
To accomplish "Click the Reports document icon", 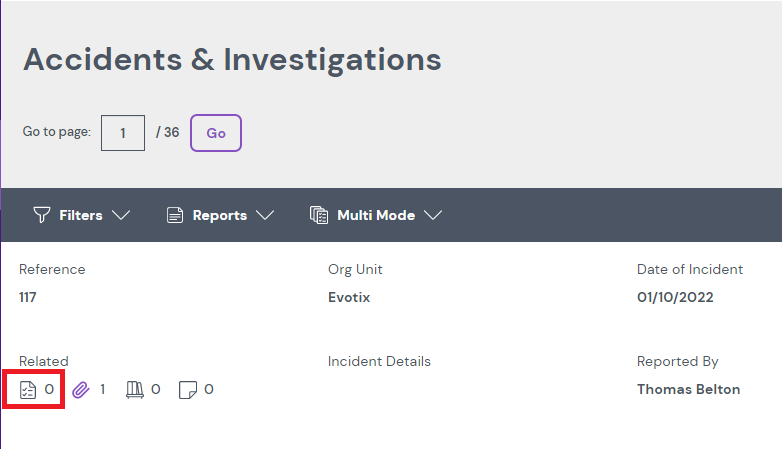I will coord(175,215).
